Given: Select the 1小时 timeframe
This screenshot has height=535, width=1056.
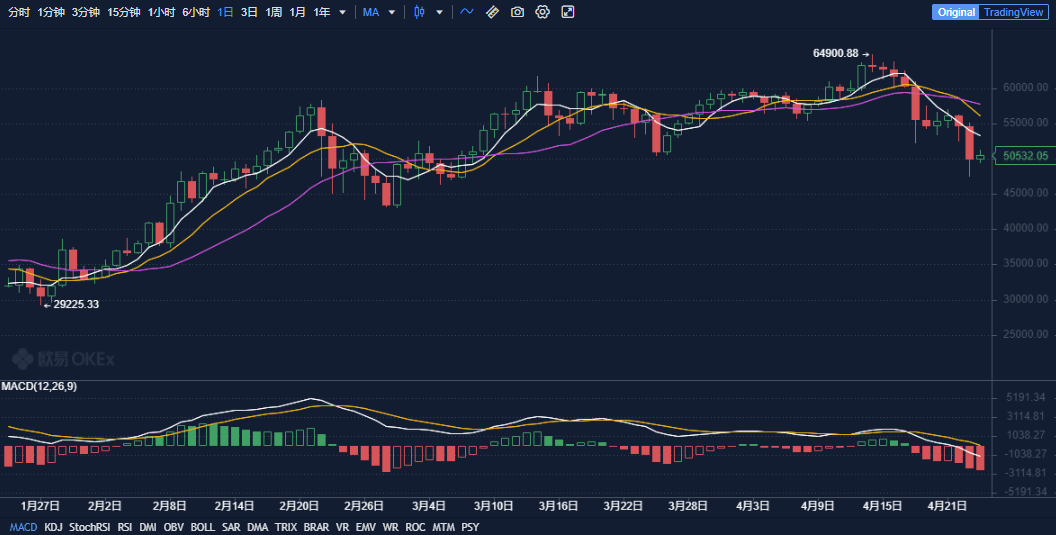Looking at the screenshot, I should [x=160, y=12].
